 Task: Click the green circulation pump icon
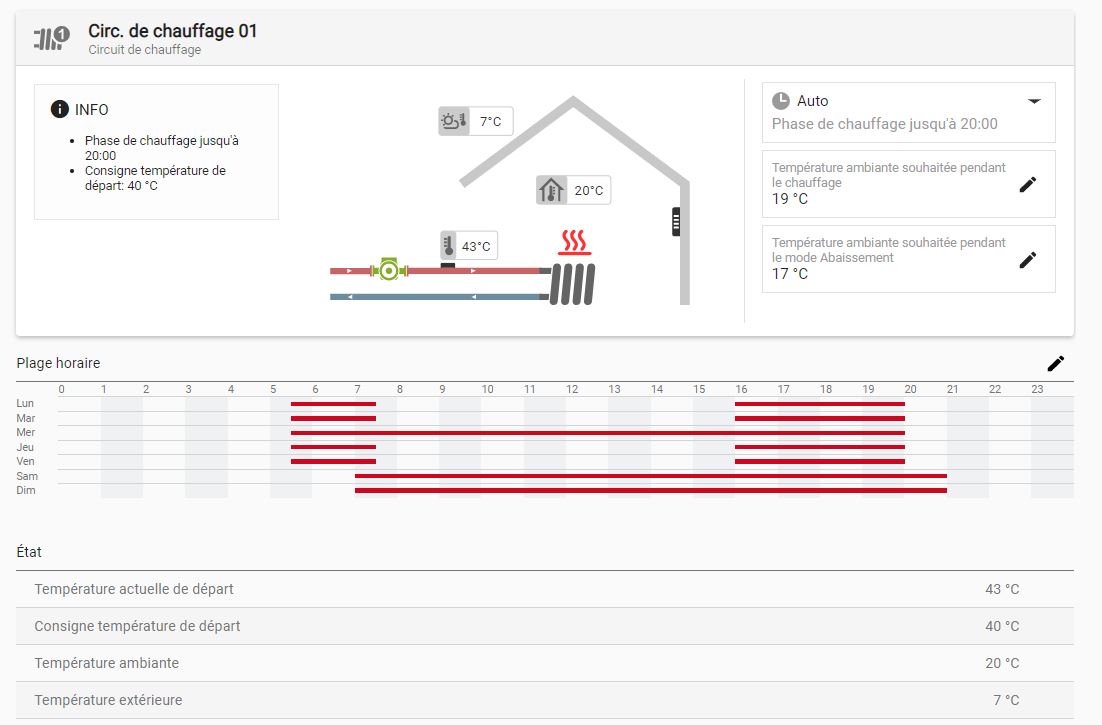tap(388, 270)
